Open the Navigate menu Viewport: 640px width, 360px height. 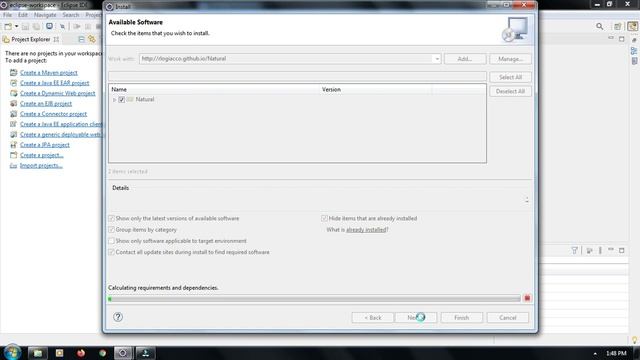45,15
